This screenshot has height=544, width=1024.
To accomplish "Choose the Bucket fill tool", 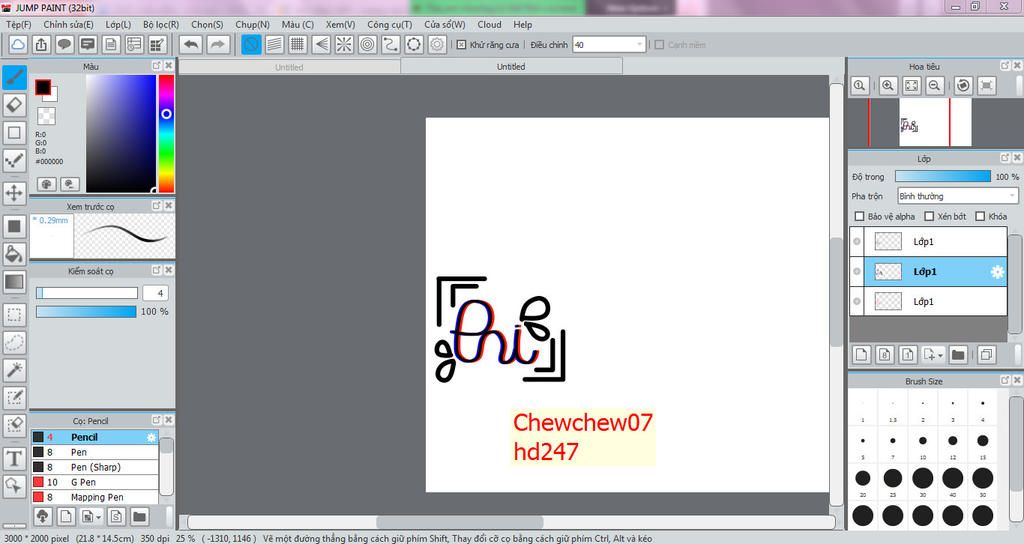I will point(14,254).
